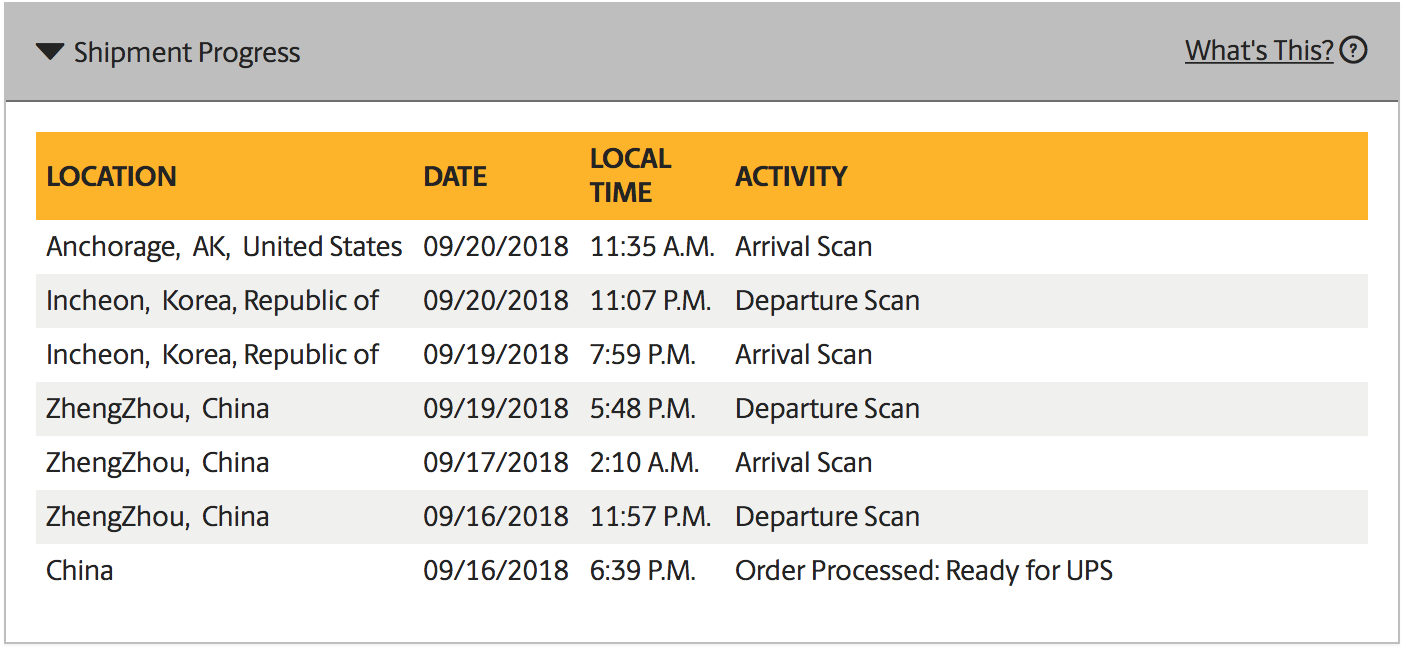Click the DATE column header
Screen dimensions: 1406x650
click(x=455, y=177)
